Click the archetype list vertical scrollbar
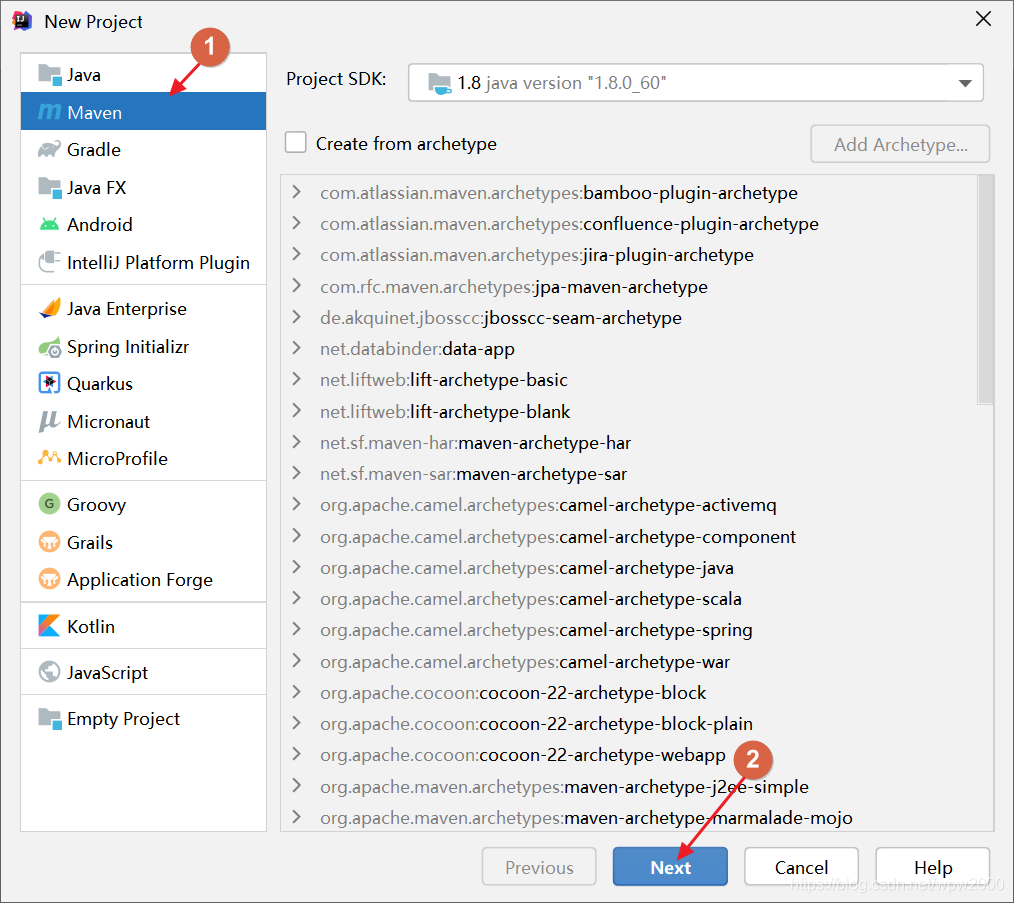The height and width of the screenshot is (903, 1014). (x=985, y=290)
